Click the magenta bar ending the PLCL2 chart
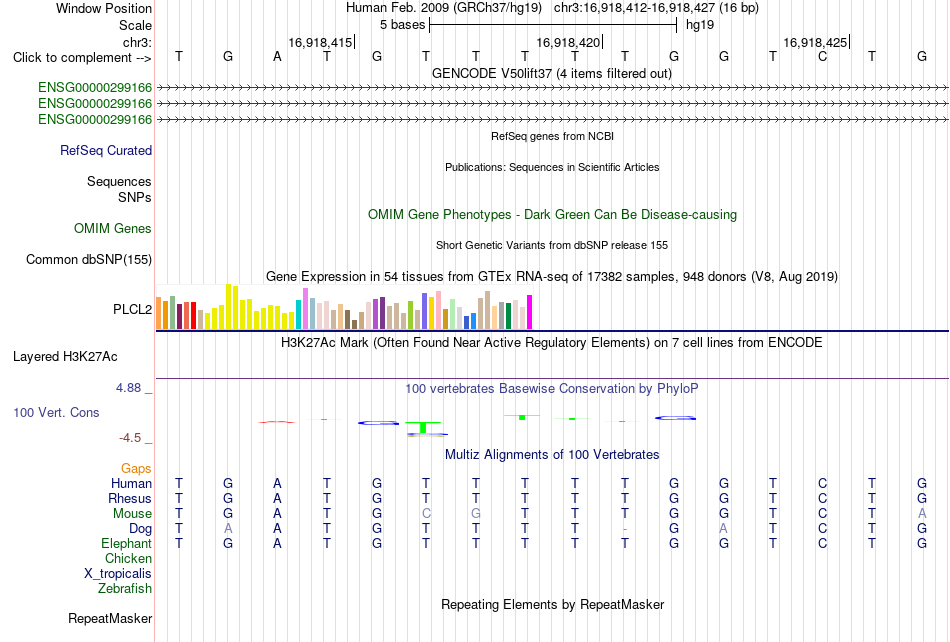The height and width of the screenshot is (642, 950). click(530, 312)
